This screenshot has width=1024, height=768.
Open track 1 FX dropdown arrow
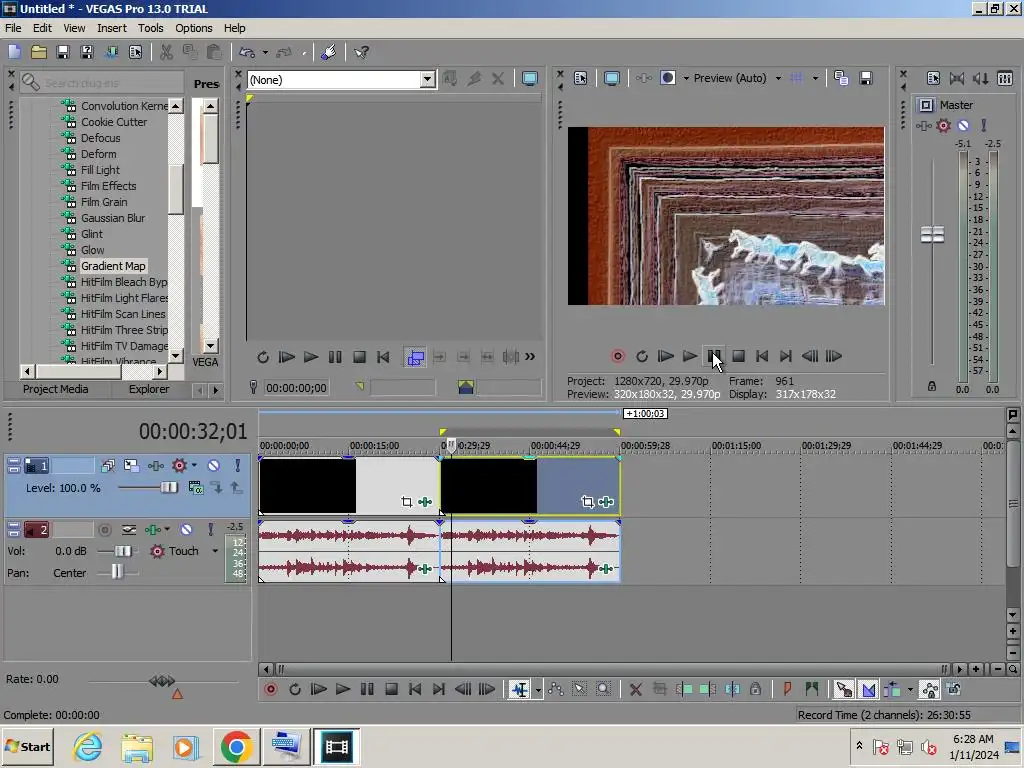tap(195, 466)
